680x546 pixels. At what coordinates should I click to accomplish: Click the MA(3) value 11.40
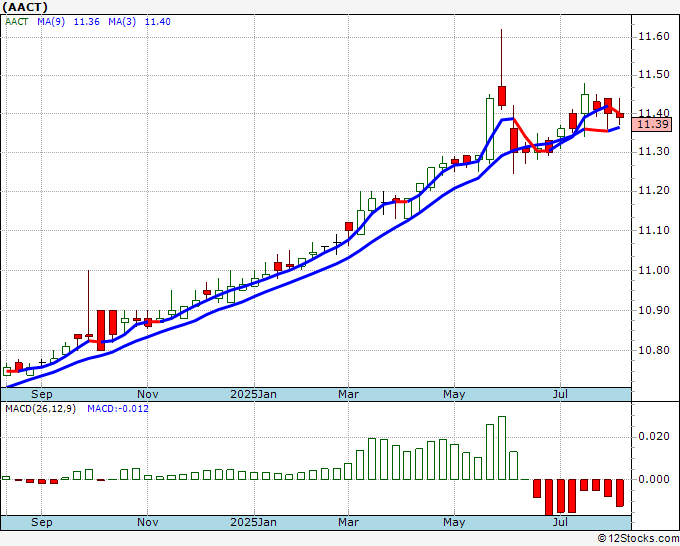tap(157, 22)
